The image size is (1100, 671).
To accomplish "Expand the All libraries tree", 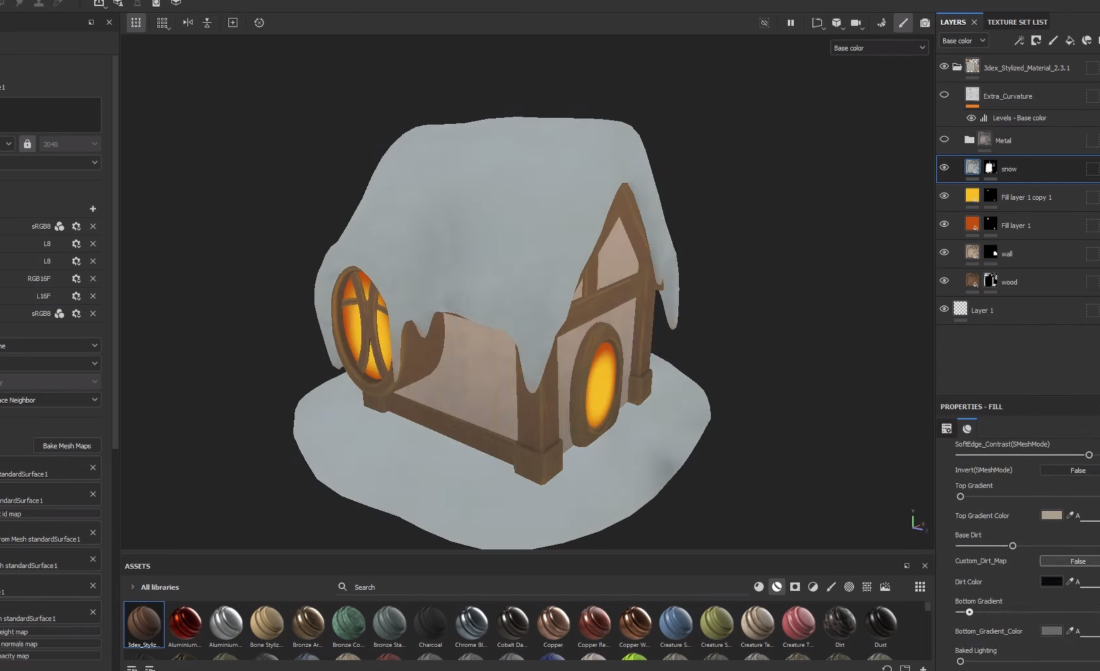I will tap(132, 587).
